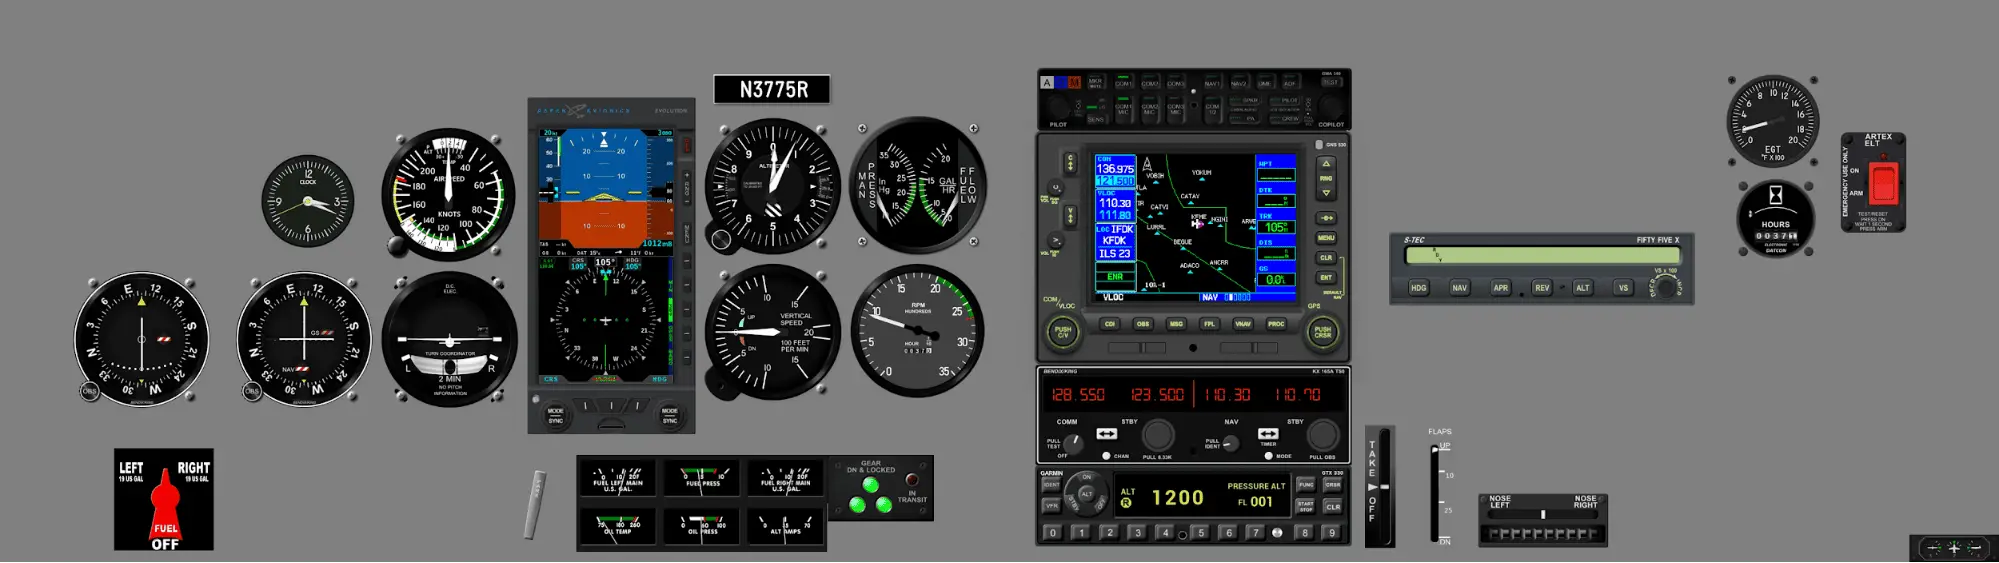Screen dimensions: 1999x563
Task: Click the rudder trim NOSE LEFT/RIGHT slider
Action: pyautogui.click(x=1543, y=514)
